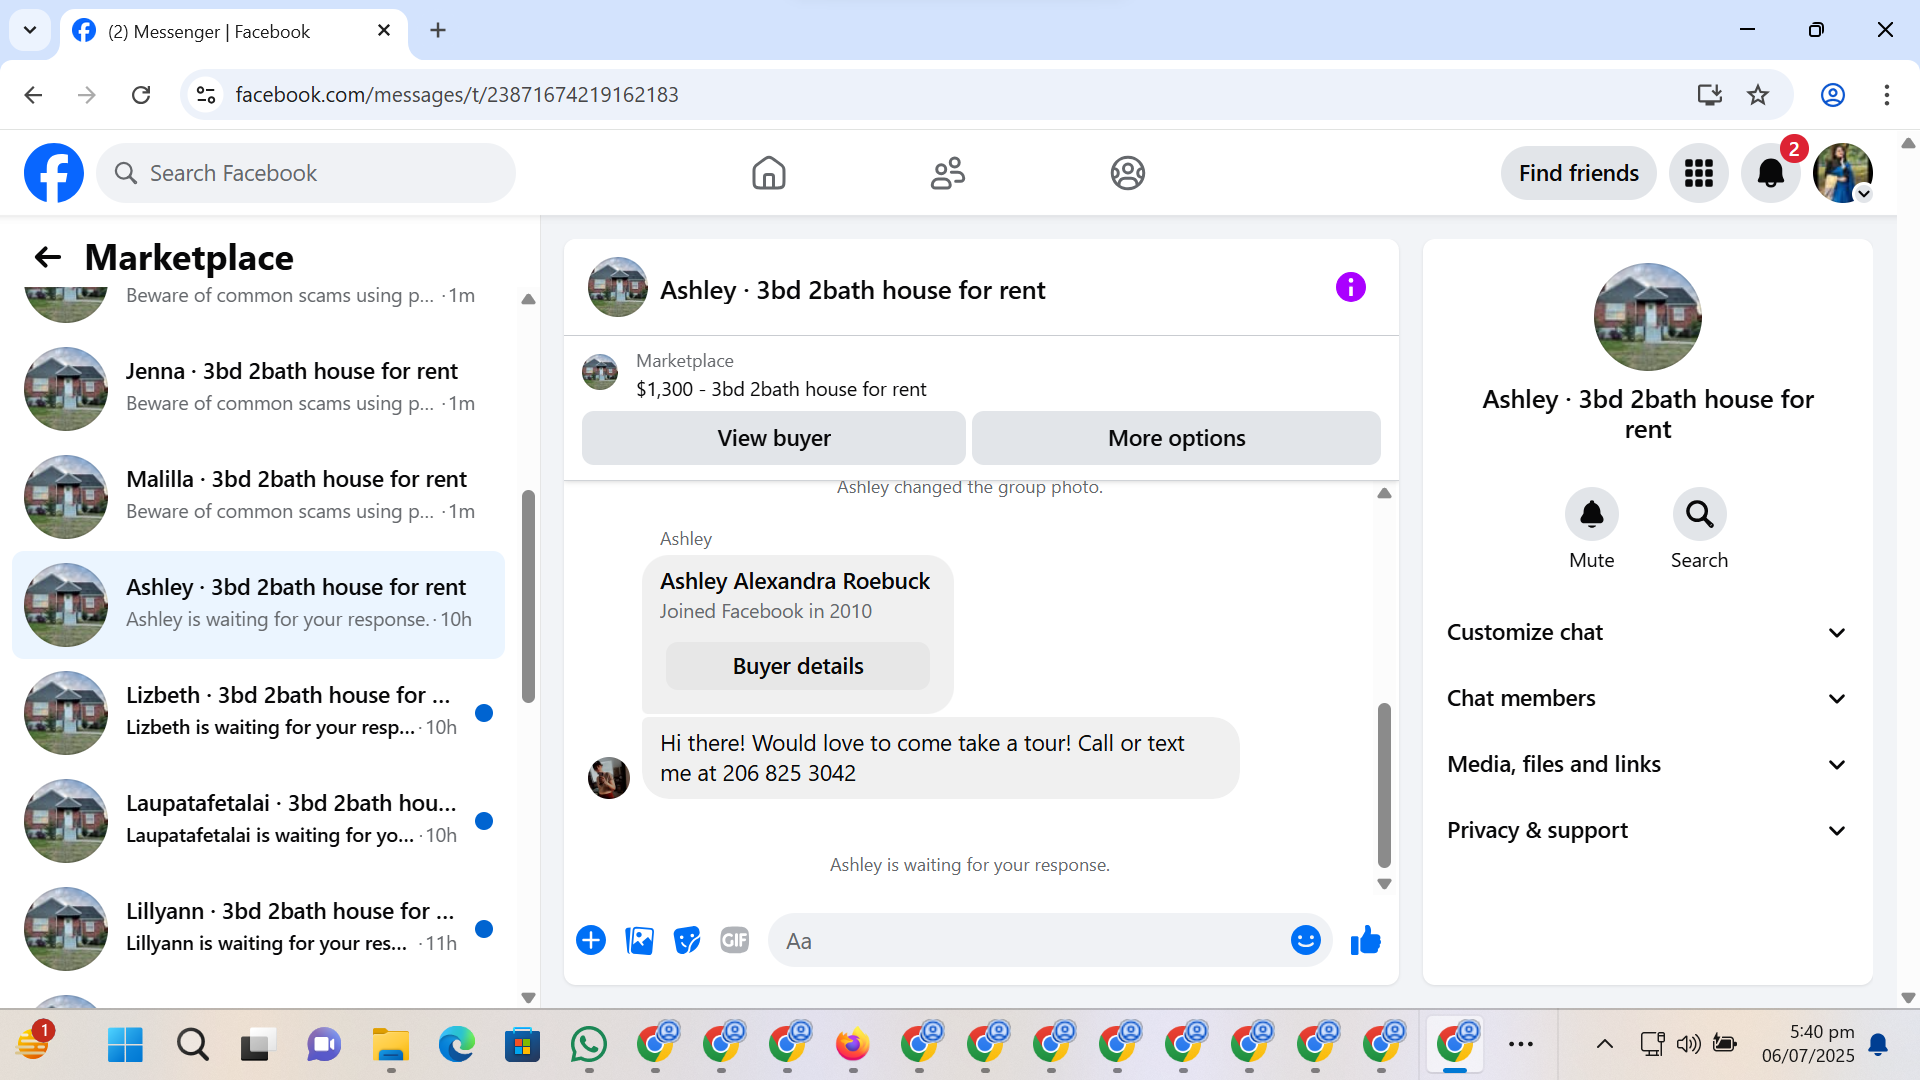Open the account profile picture menu
Screen dimensions: 1920x1080
[x=1843, y=173]
